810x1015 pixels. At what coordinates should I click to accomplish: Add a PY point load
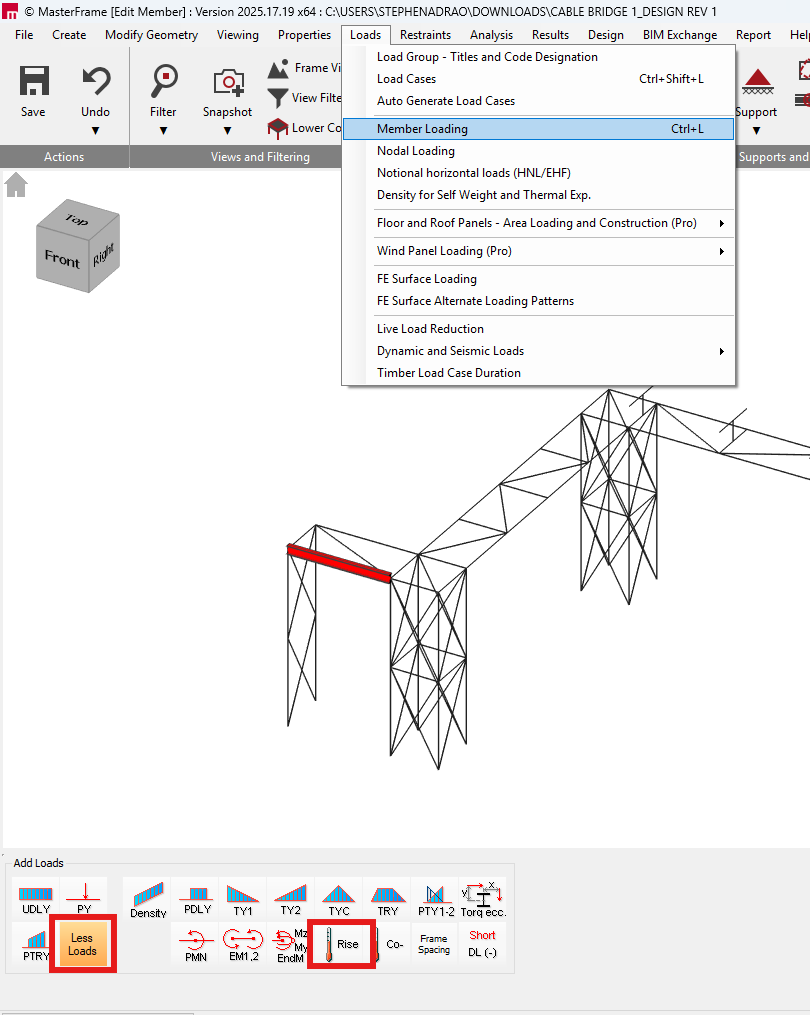[x=84, y=897]
